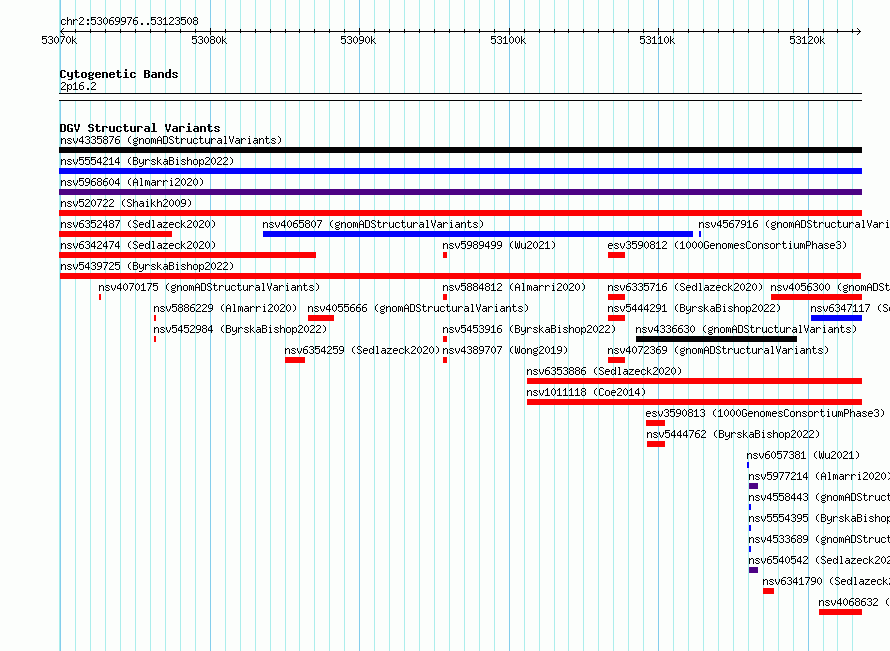Click the chr2:53069976..53123508 region label
Screen dimensions: 890x651
(129, 21)
